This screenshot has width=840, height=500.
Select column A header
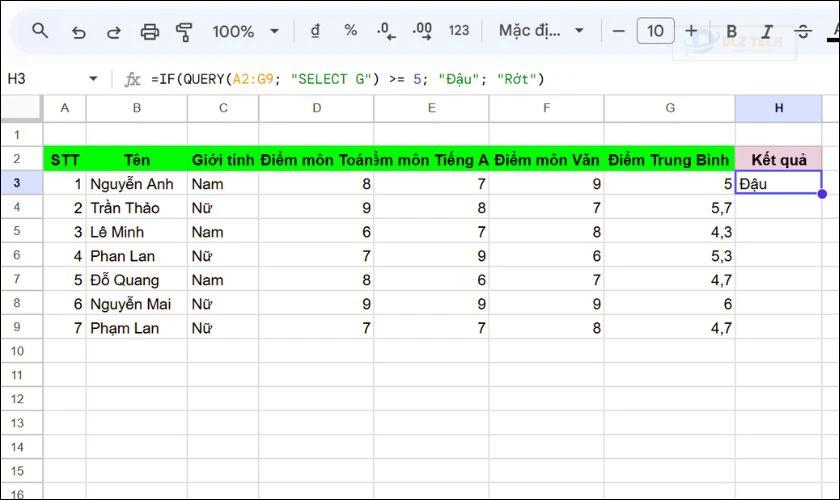point(64,108)
